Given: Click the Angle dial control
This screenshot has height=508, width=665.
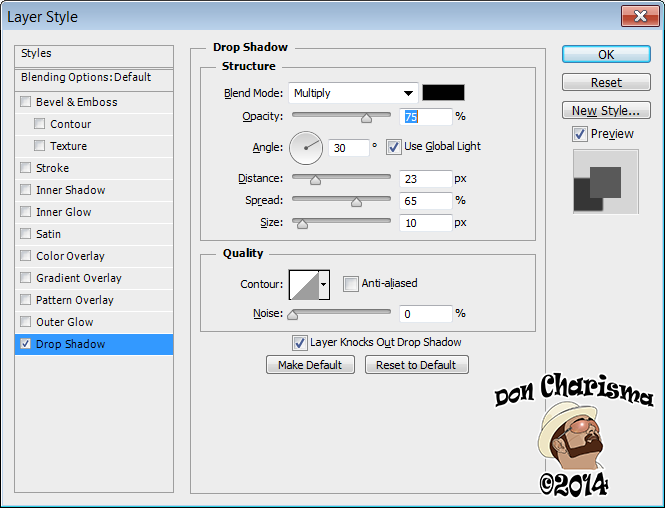Looking at the screenshot, I should [x=306, y=148].
